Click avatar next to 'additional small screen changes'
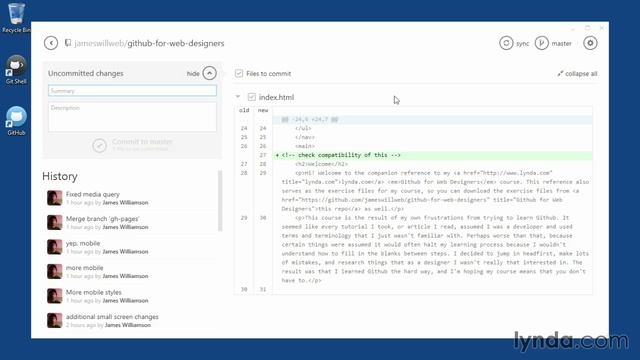Screen dimensions: 640x360 pos(54,320)
